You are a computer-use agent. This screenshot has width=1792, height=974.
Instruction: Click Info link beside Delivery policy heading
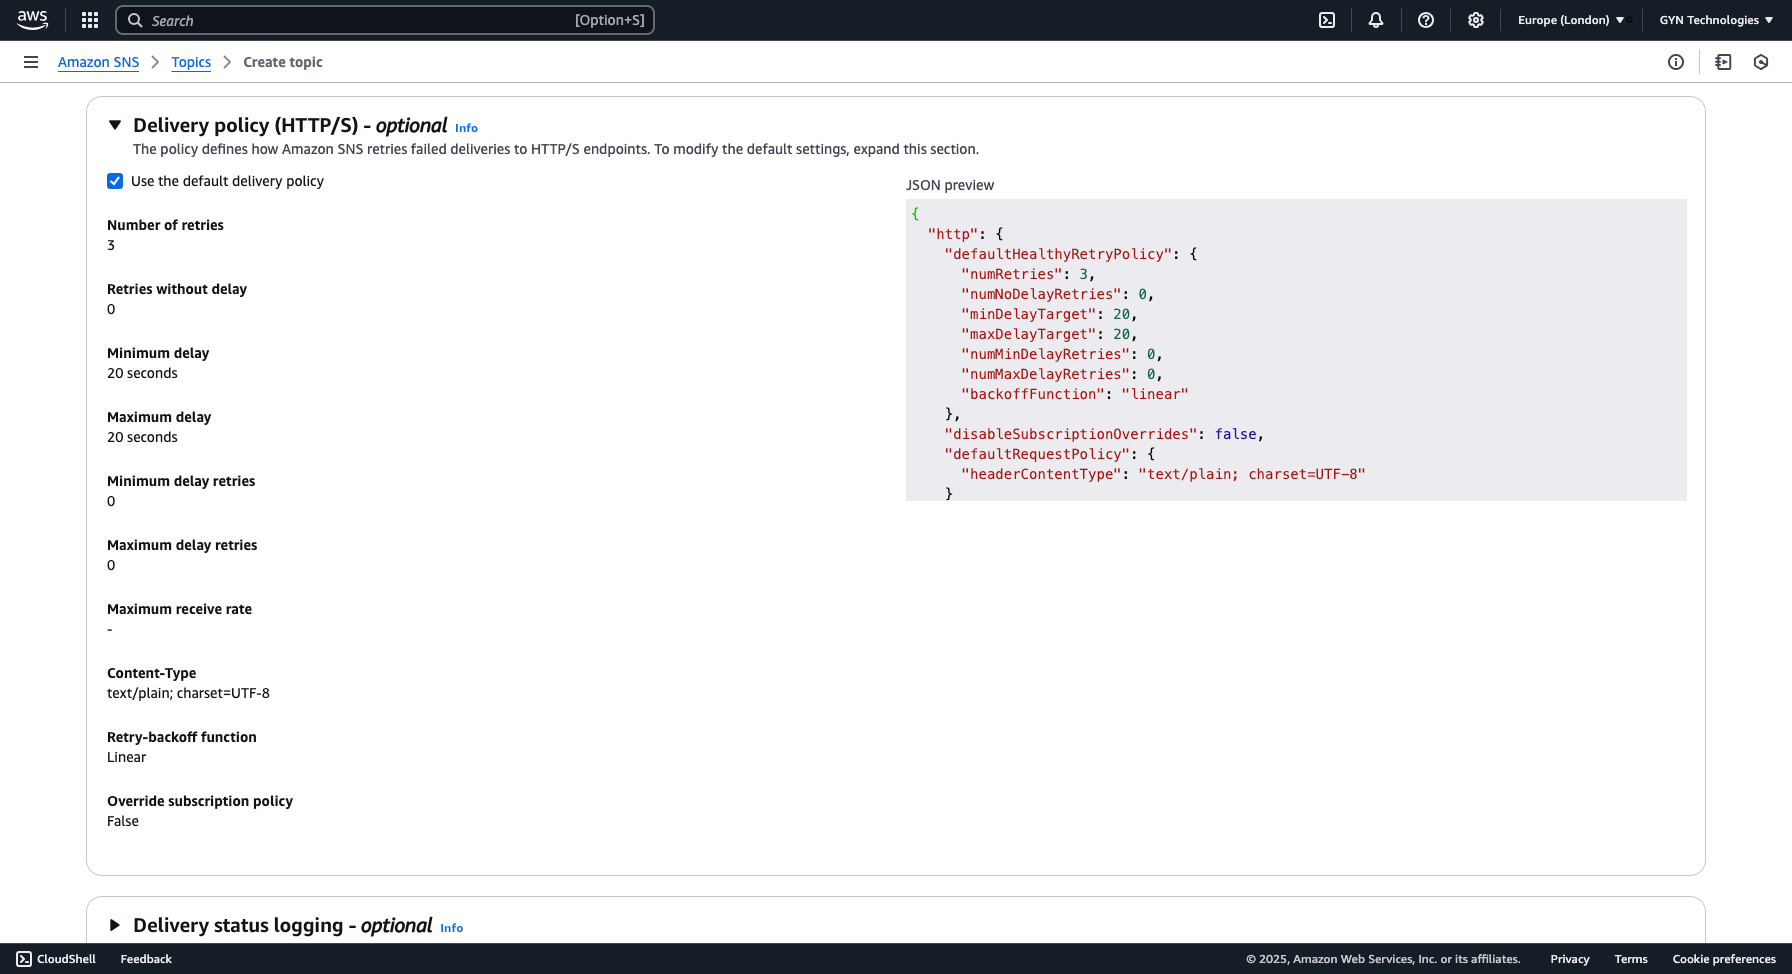tap(466, 128)
